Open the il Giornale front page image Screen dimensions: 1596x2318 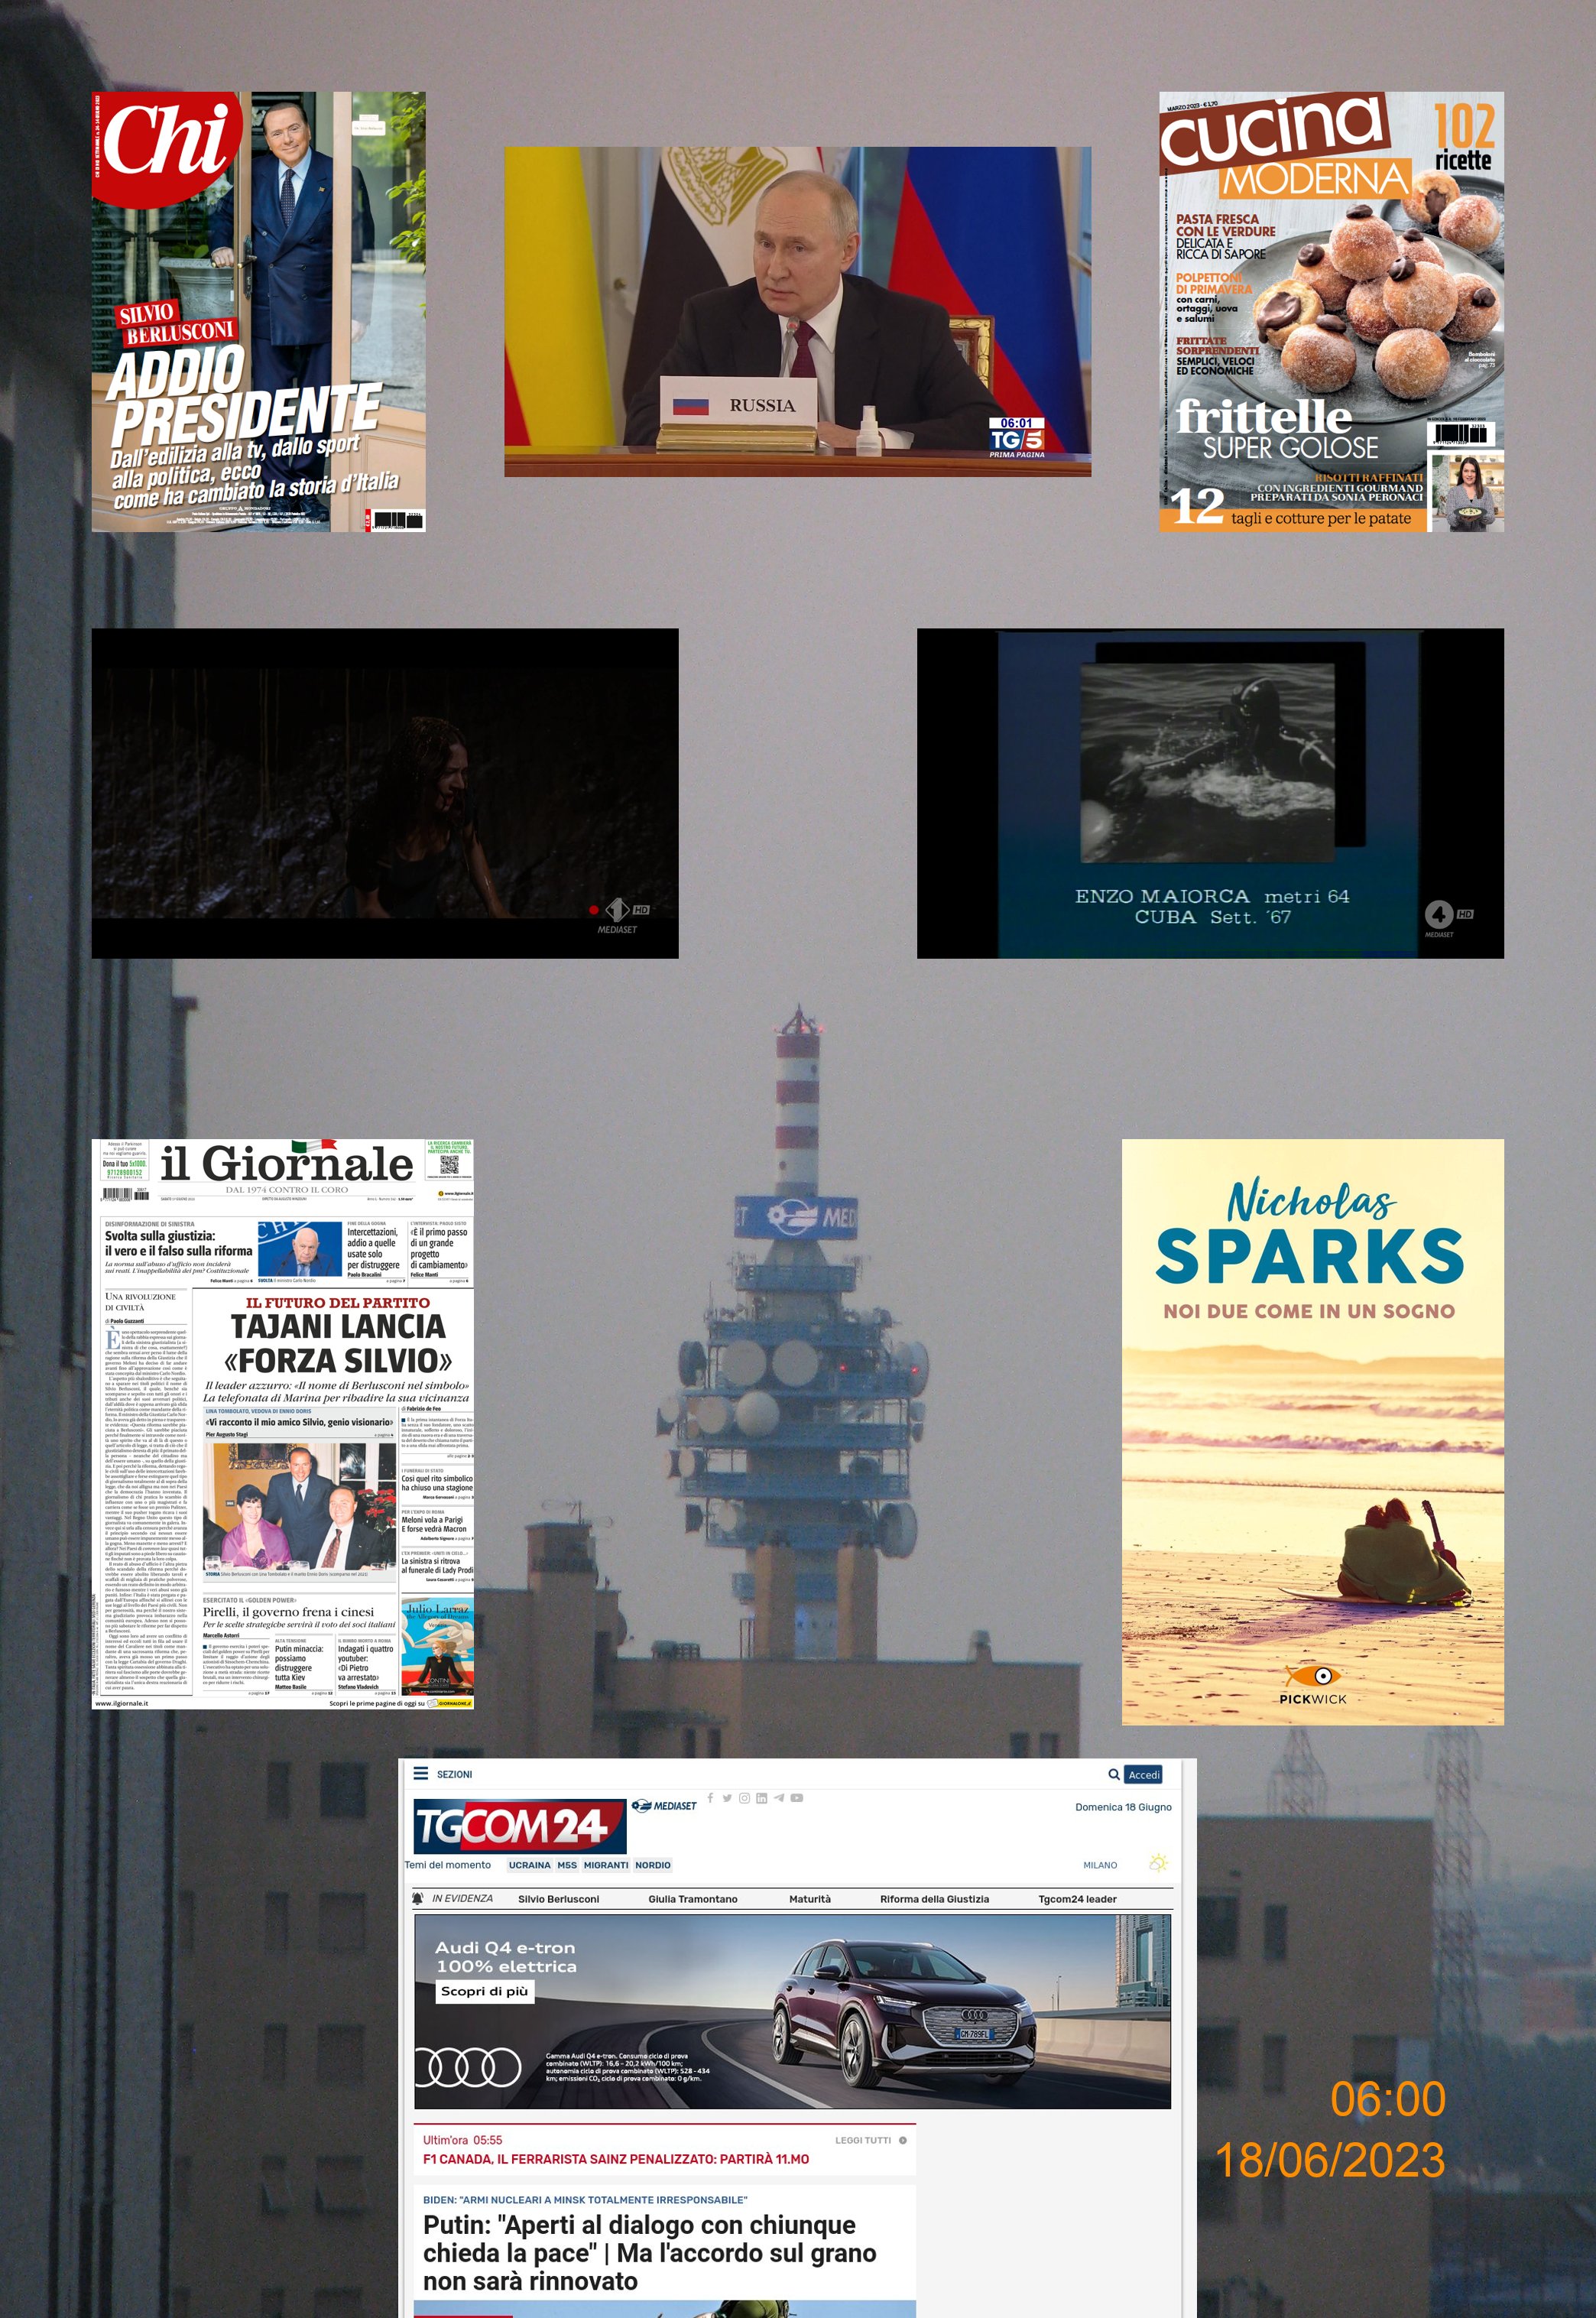click(283, 1423)
